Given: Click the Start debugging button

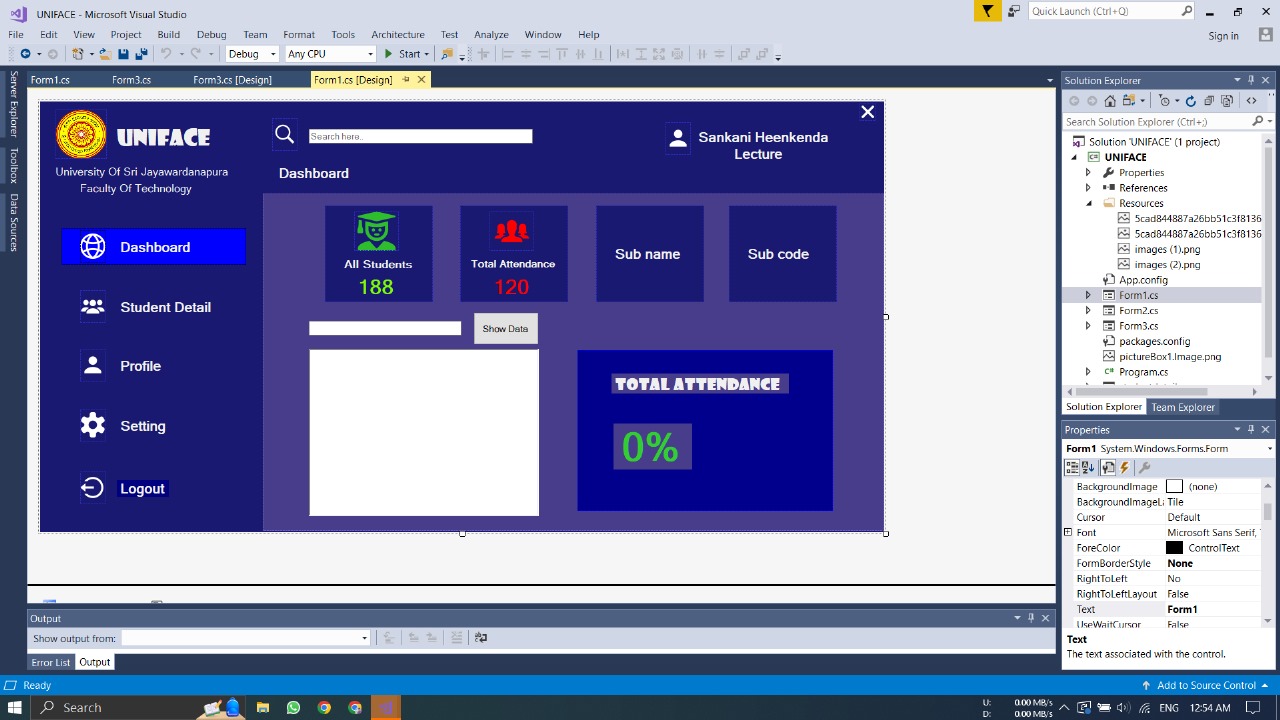Looking at the screenshot, I should [402, 54].
